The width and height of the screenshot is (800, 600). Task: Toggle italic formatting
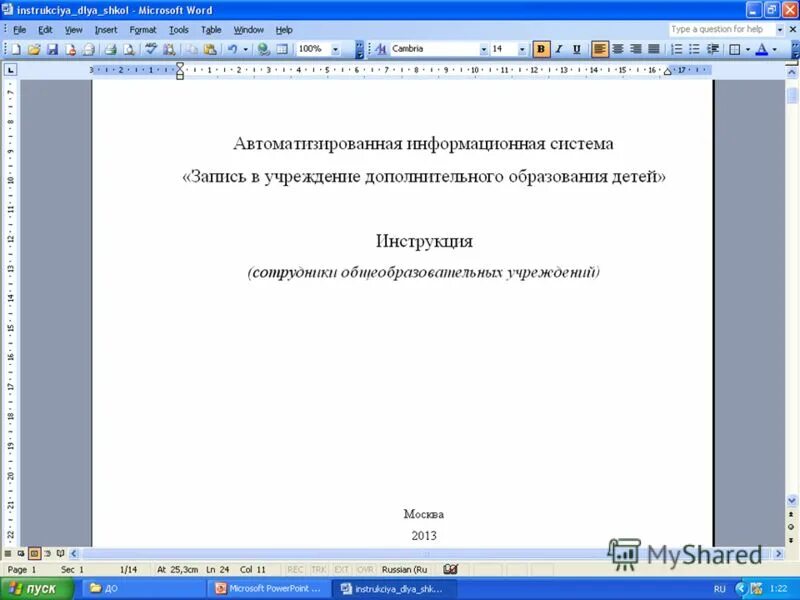pos(558,49)
